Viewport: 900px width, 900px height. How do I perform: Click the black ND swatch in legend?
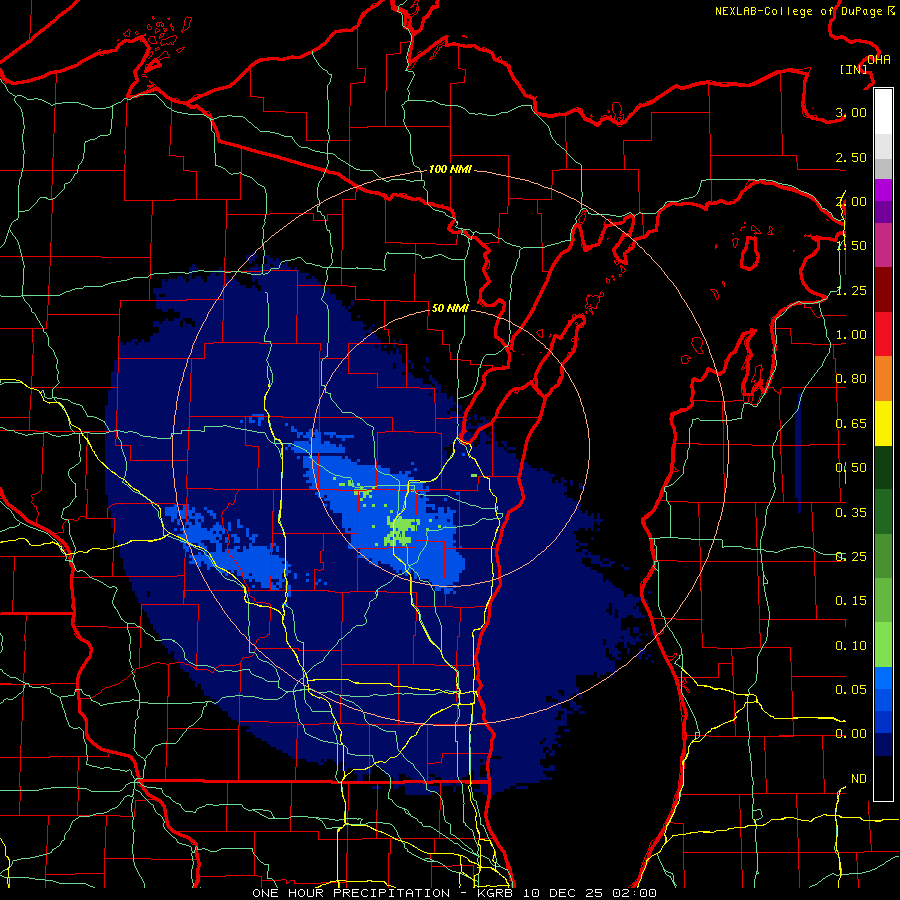click(883, 778)
